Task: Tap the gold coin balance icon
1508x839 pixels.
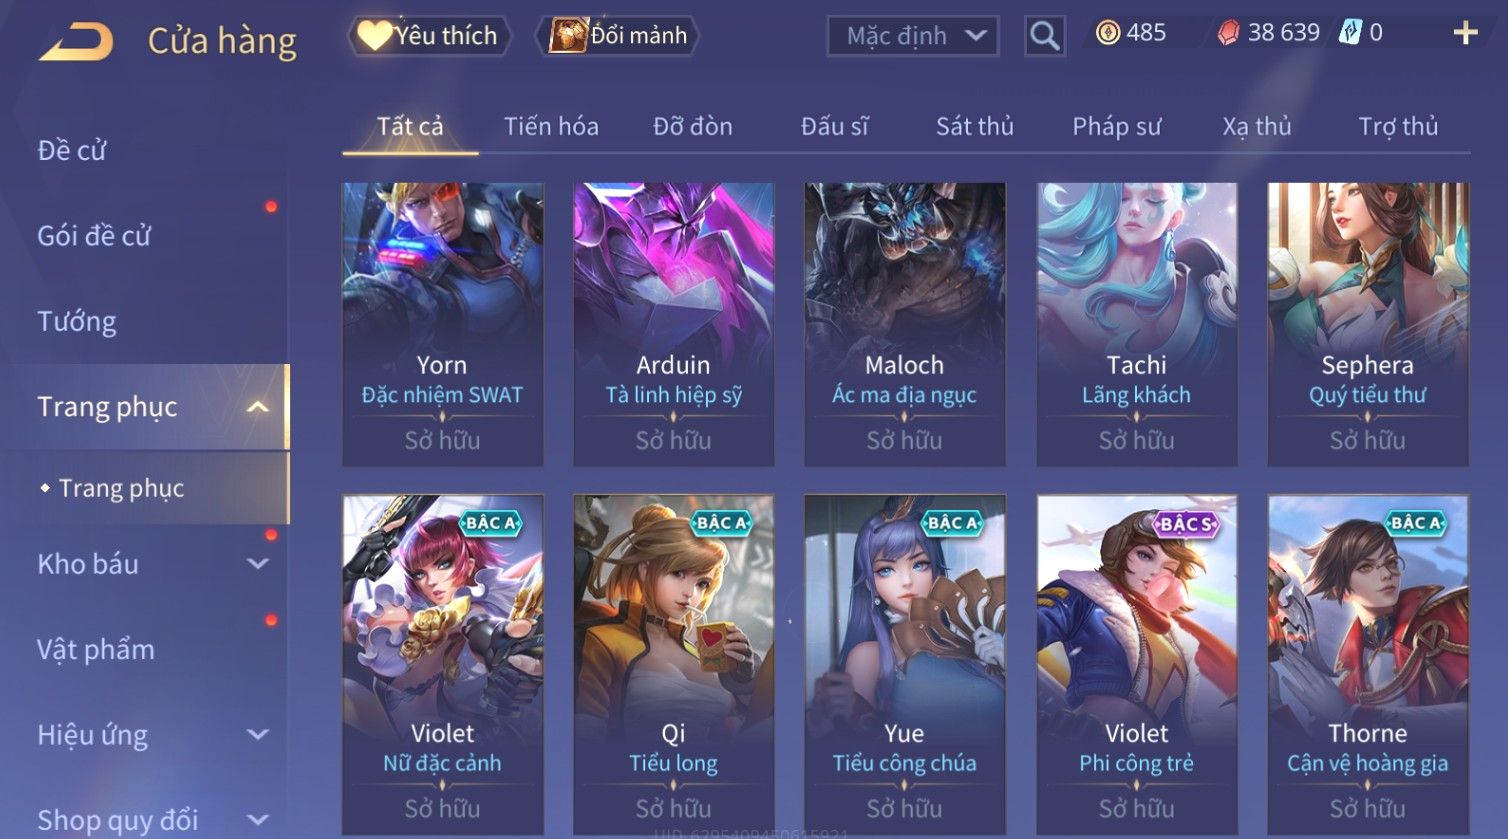Action: click(x=1108, y=33)
